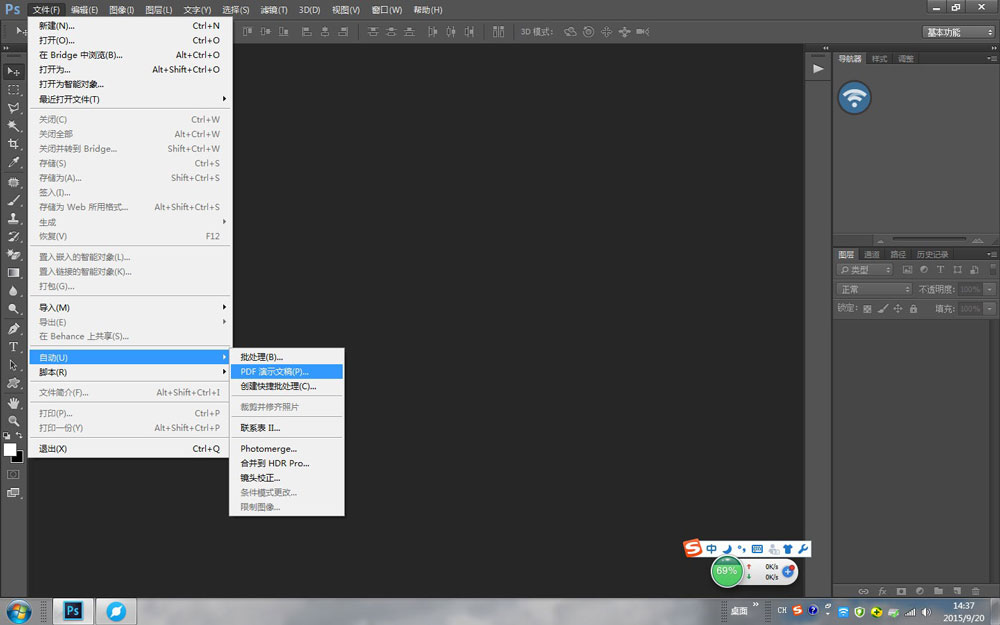1000x625 pixels.
Task: Select the Hand tool
Action: coord(13,403)
